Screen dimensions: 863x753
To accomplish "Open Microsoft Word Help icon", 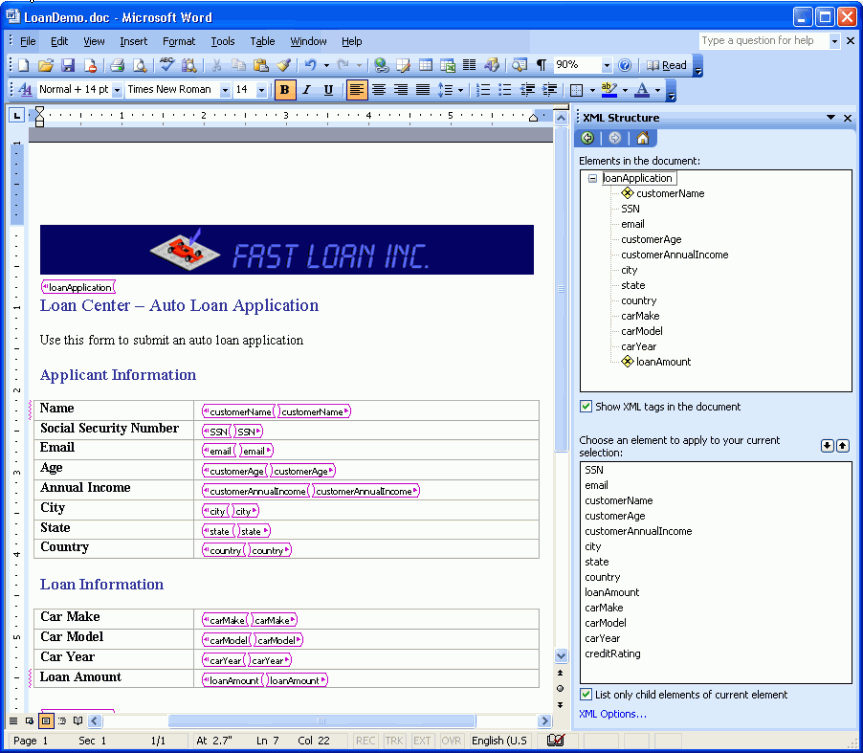I will coord(624,66).
